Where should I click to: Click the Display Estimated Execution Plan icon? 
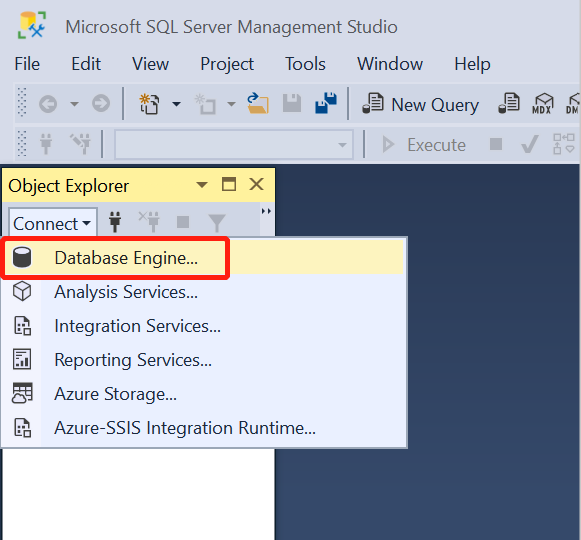pos(564,144)
